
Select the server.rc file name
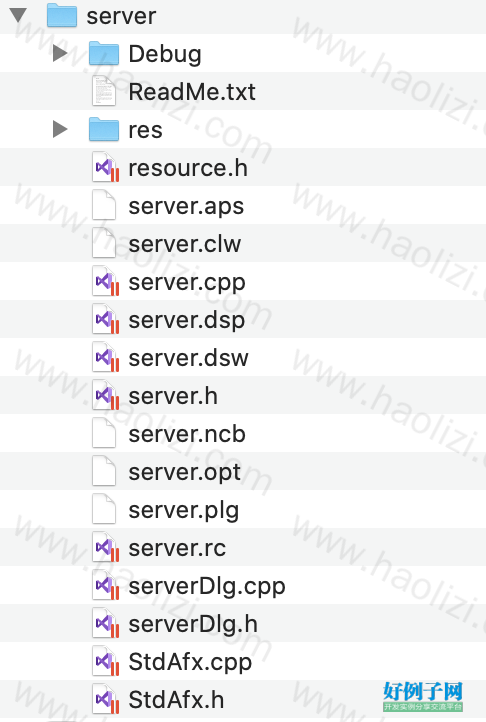point(177,548)
